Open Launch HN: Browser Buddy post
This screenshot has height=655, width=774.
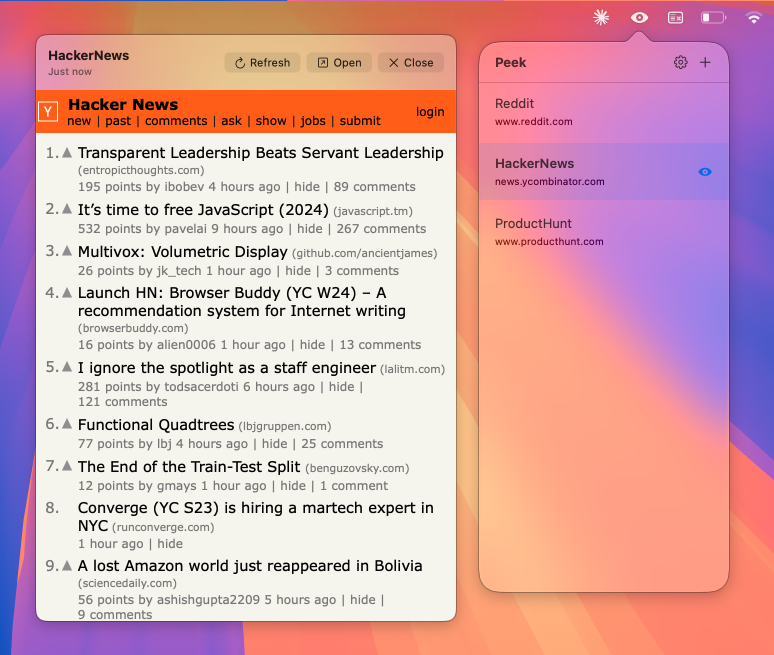click(x=242, y=302)
